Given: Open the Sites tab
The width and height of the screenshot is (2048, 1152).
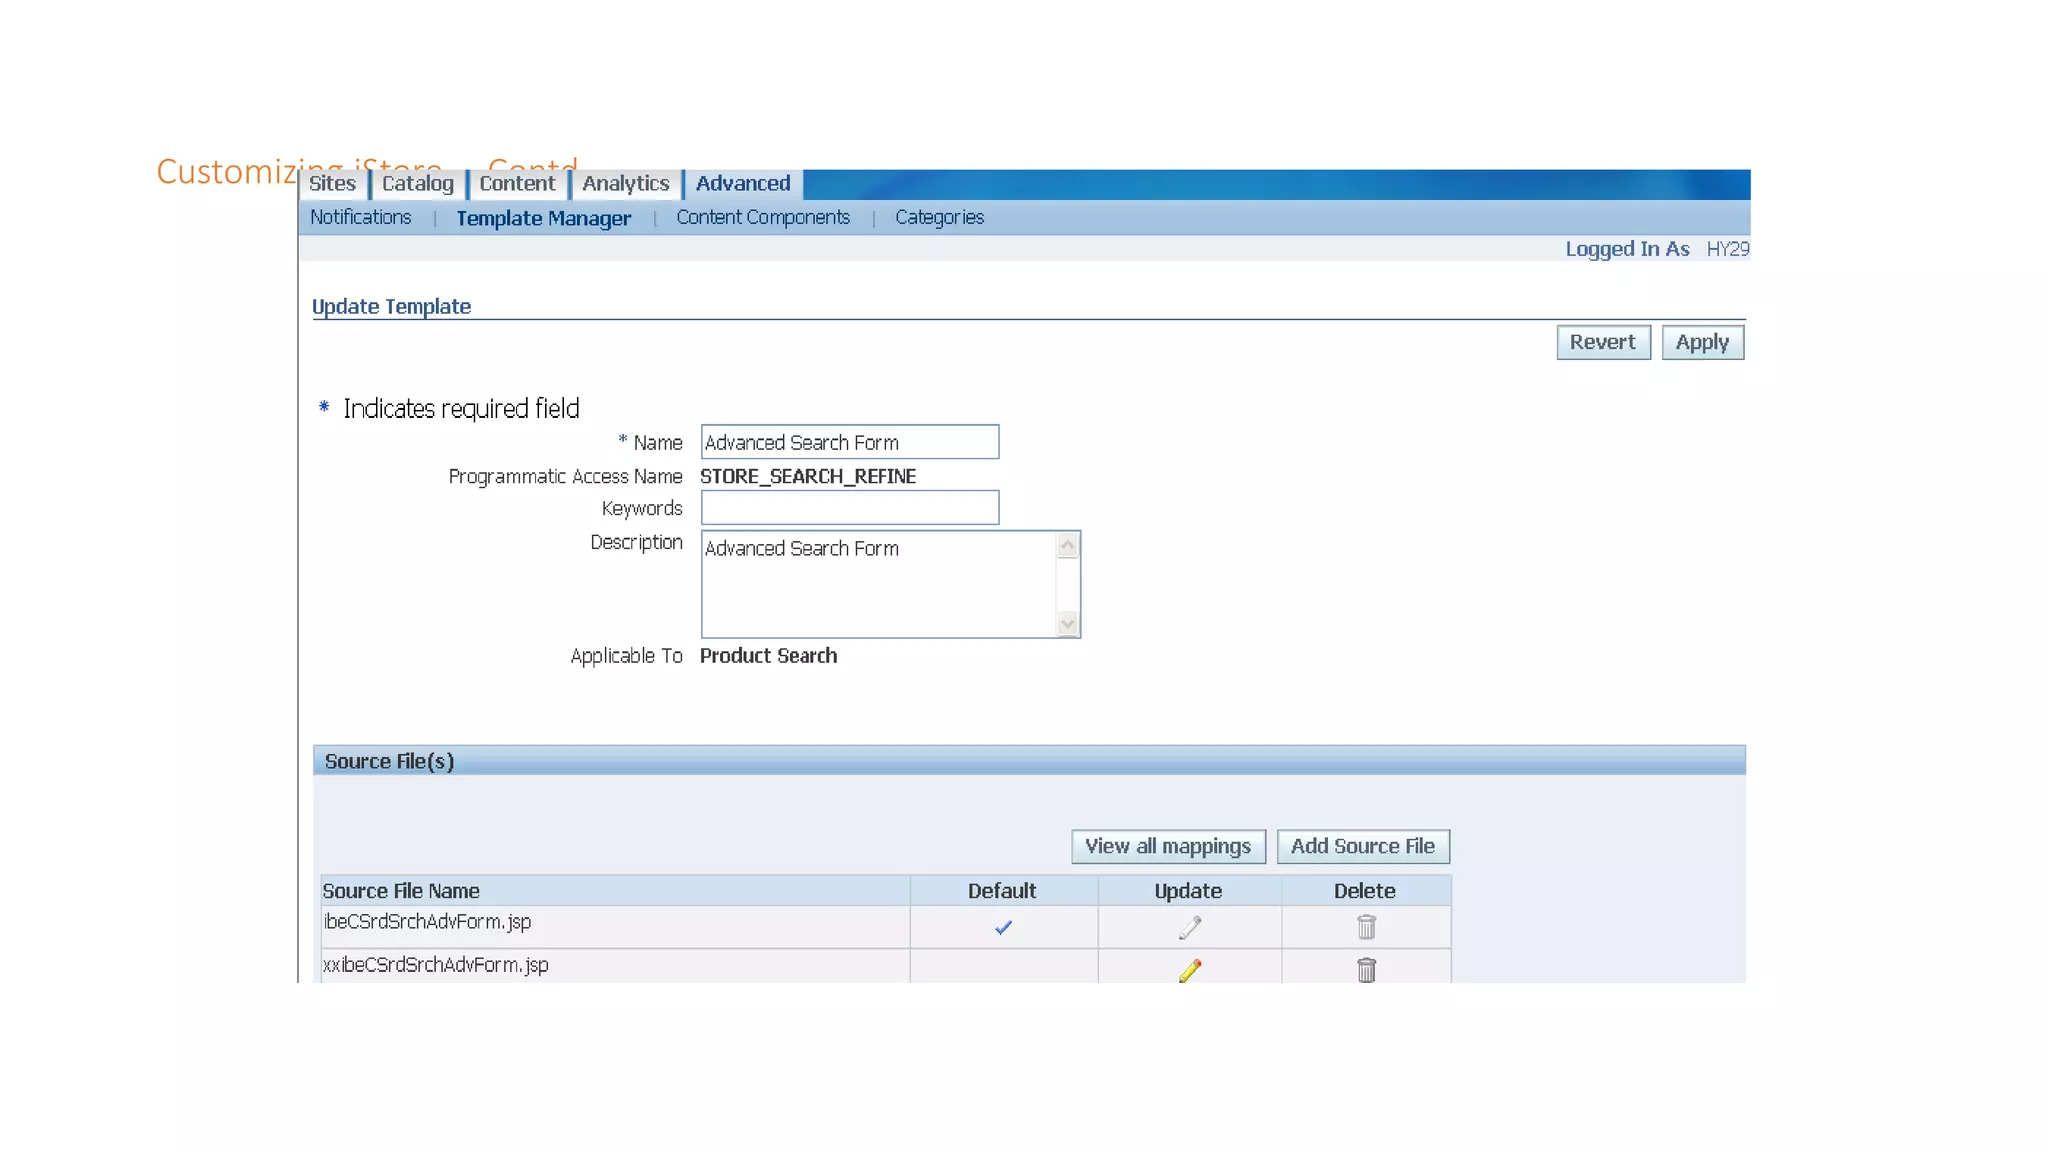Looking at the screenshot, I should pyautogui.click(x=332, y=184).
